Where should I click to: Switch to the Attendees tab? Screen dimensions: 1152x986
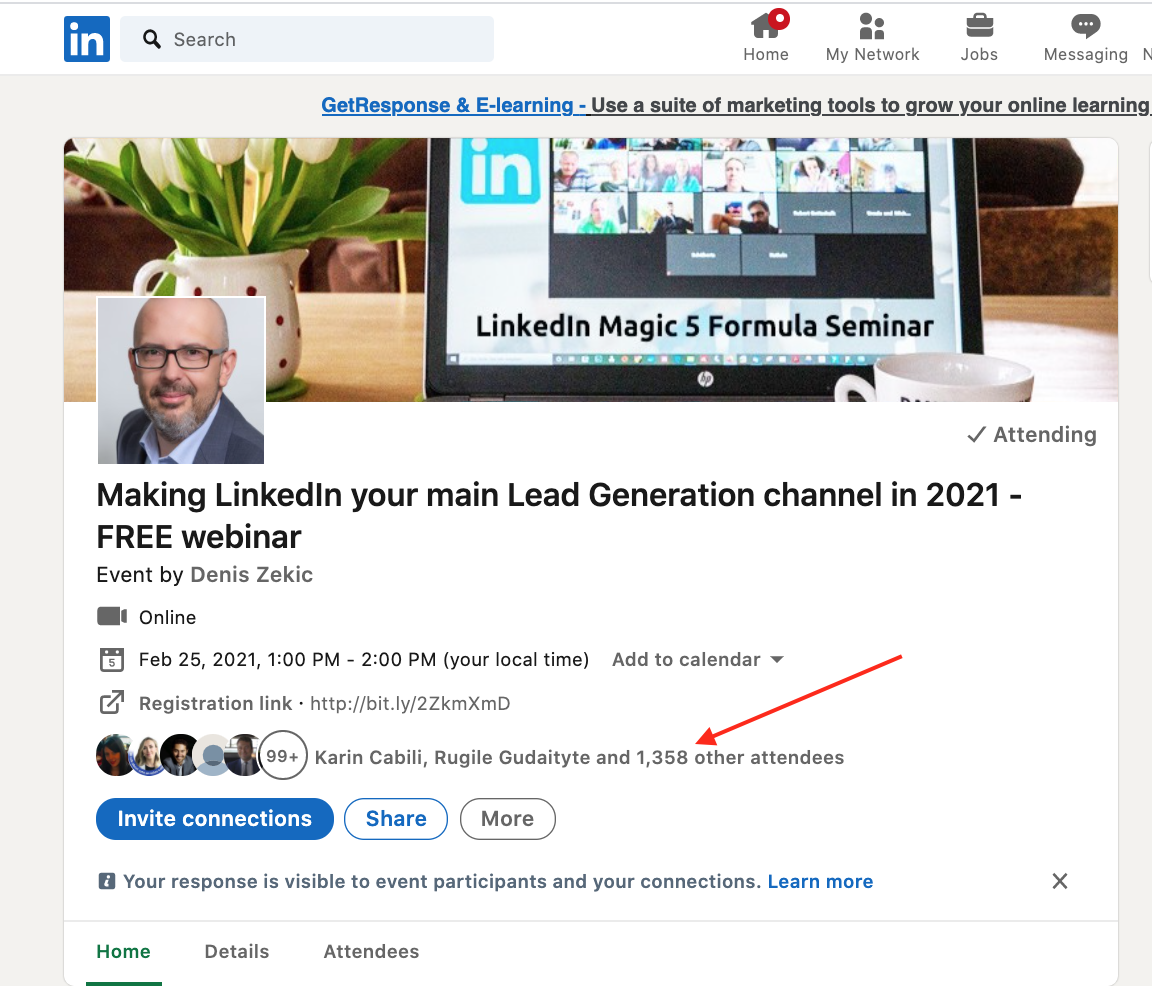(371, 951)
